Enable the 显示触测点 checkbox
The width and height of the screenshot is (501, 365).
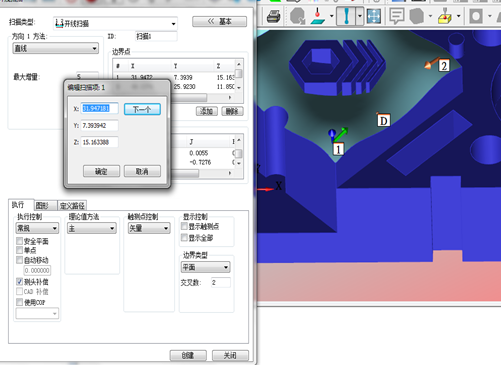tap(184, 226)
